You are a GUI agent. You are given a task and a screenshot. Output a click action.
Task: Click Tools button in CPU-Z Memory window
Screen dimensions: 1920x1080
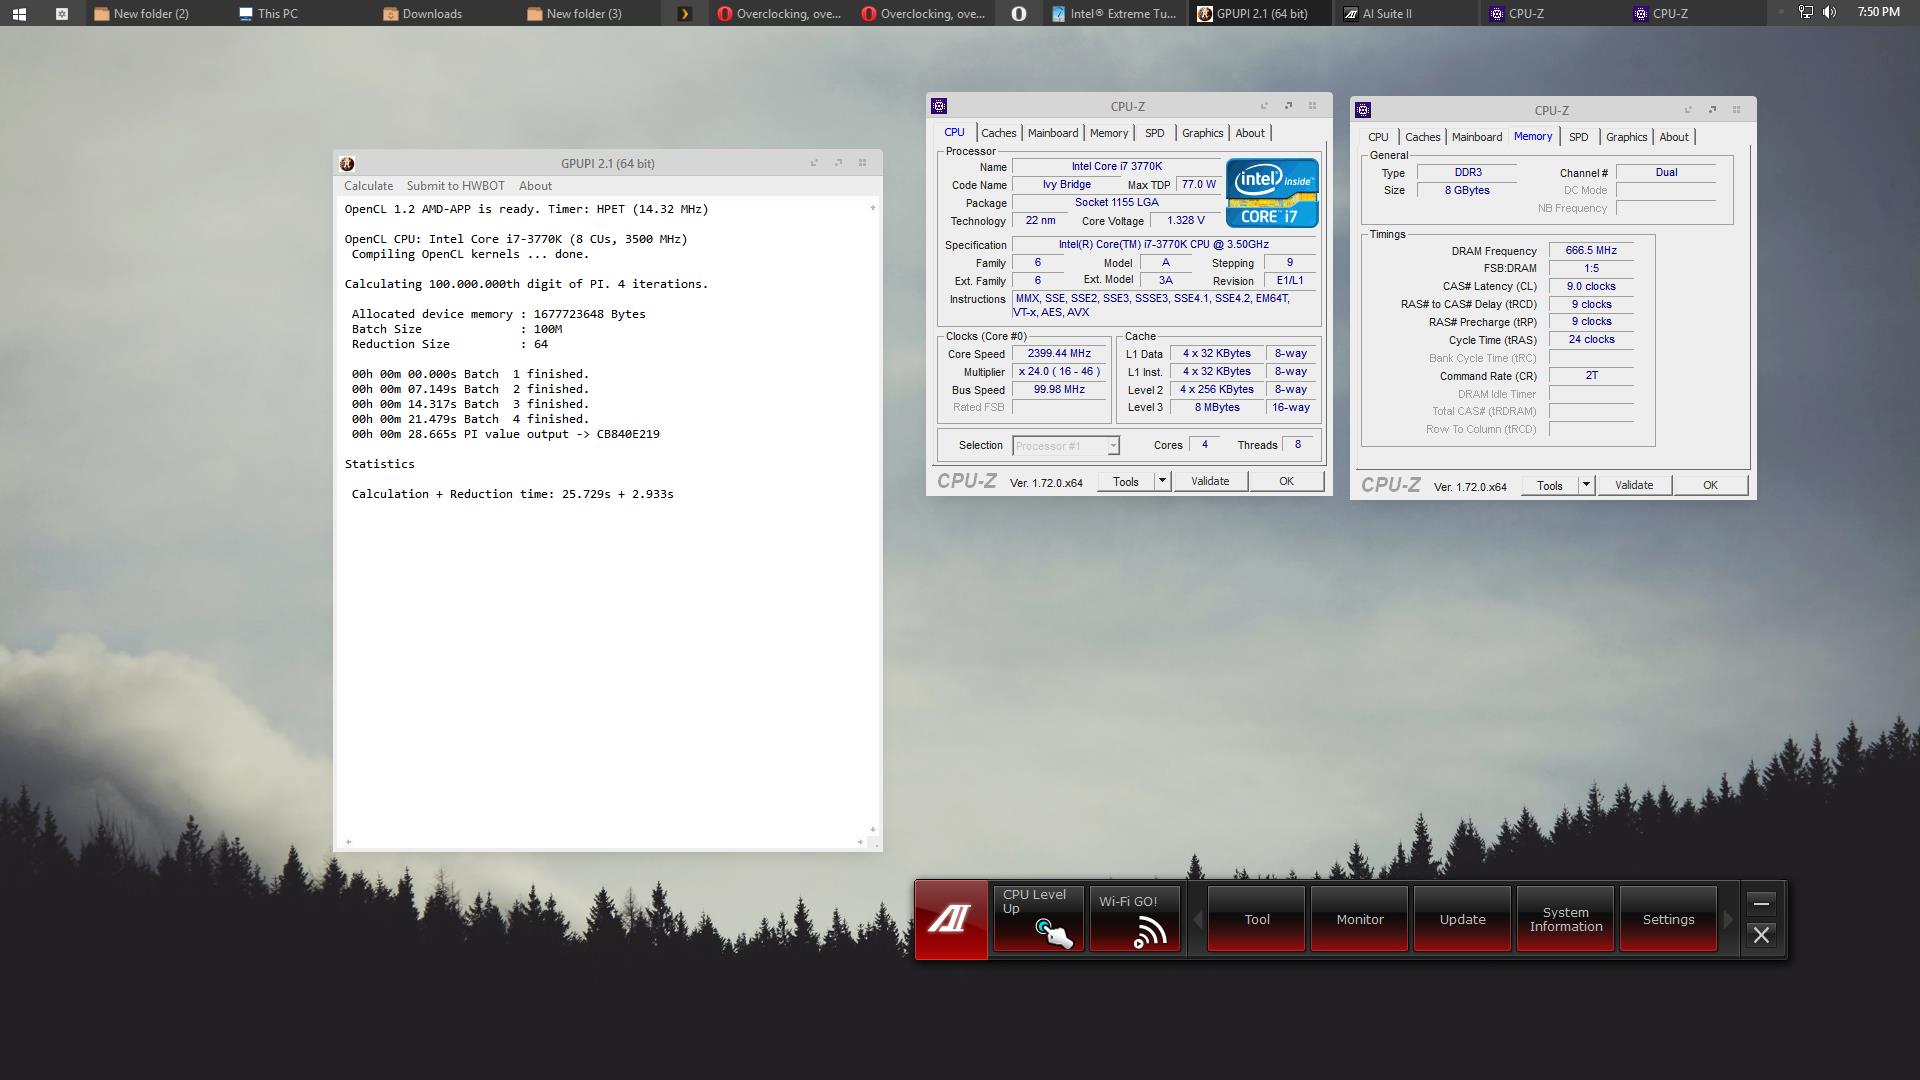pyautogui.click(x=1550, y=485)
